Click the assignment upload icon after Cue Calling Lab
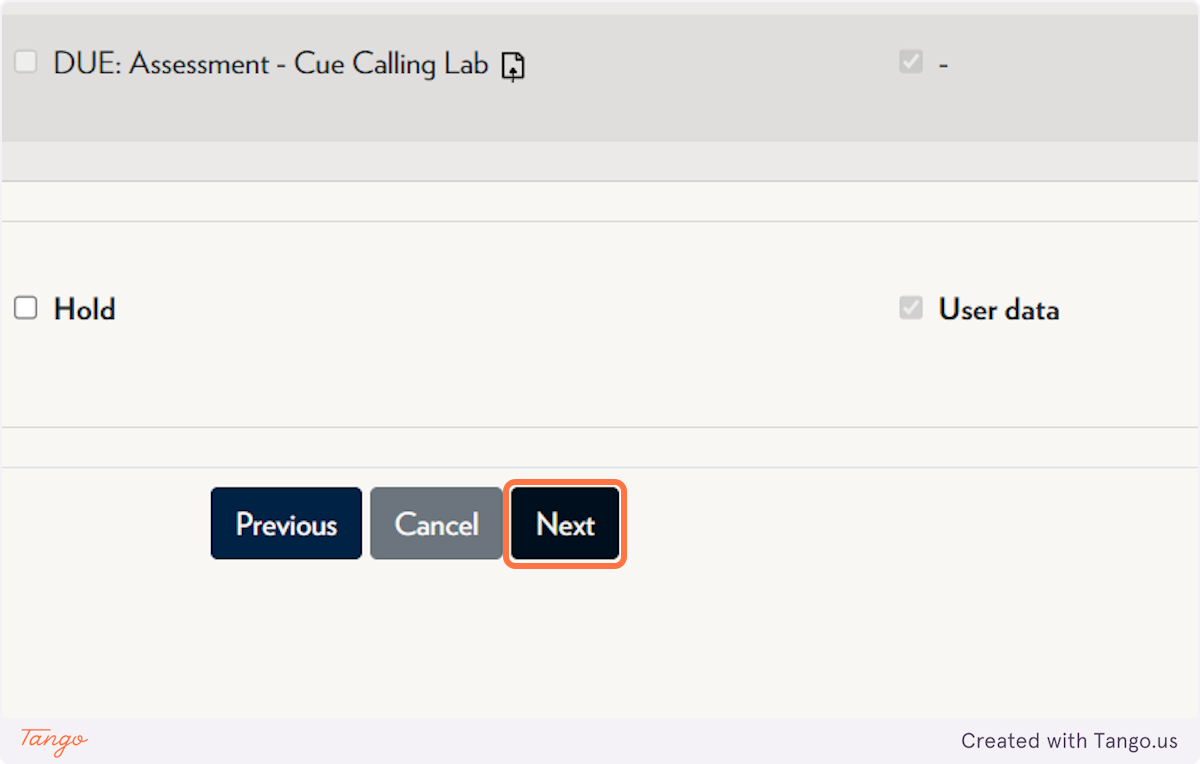The image size is (1200, 764). [513, 67]
